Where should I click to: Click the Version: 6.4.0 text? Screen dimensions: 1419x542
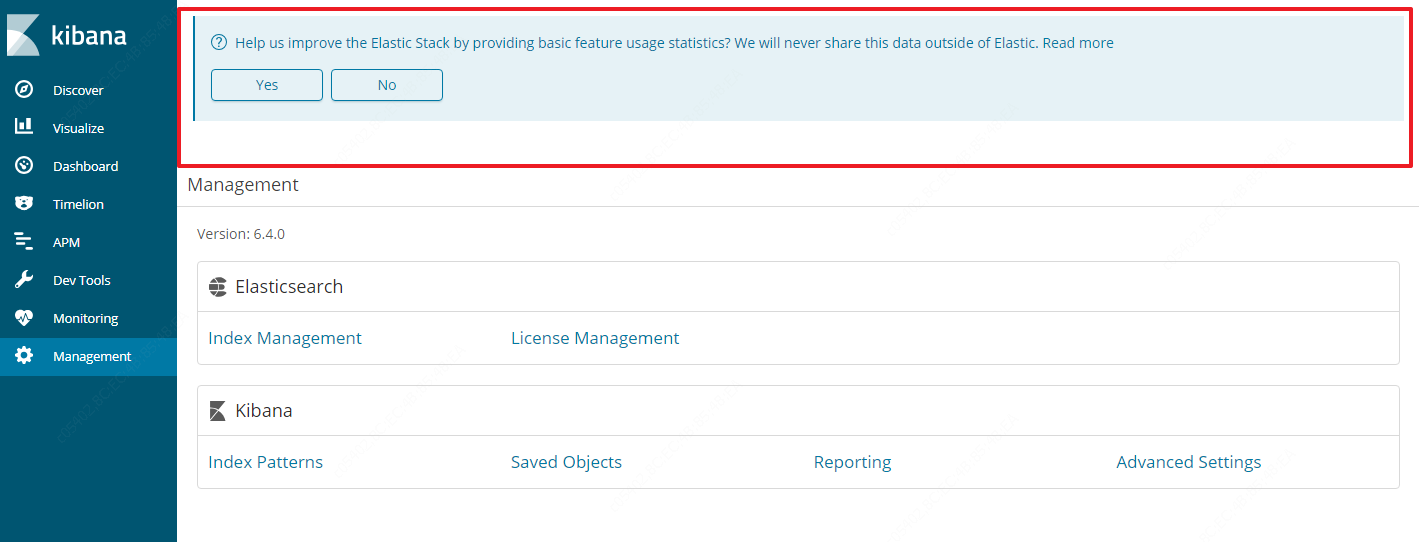(241, 234)
